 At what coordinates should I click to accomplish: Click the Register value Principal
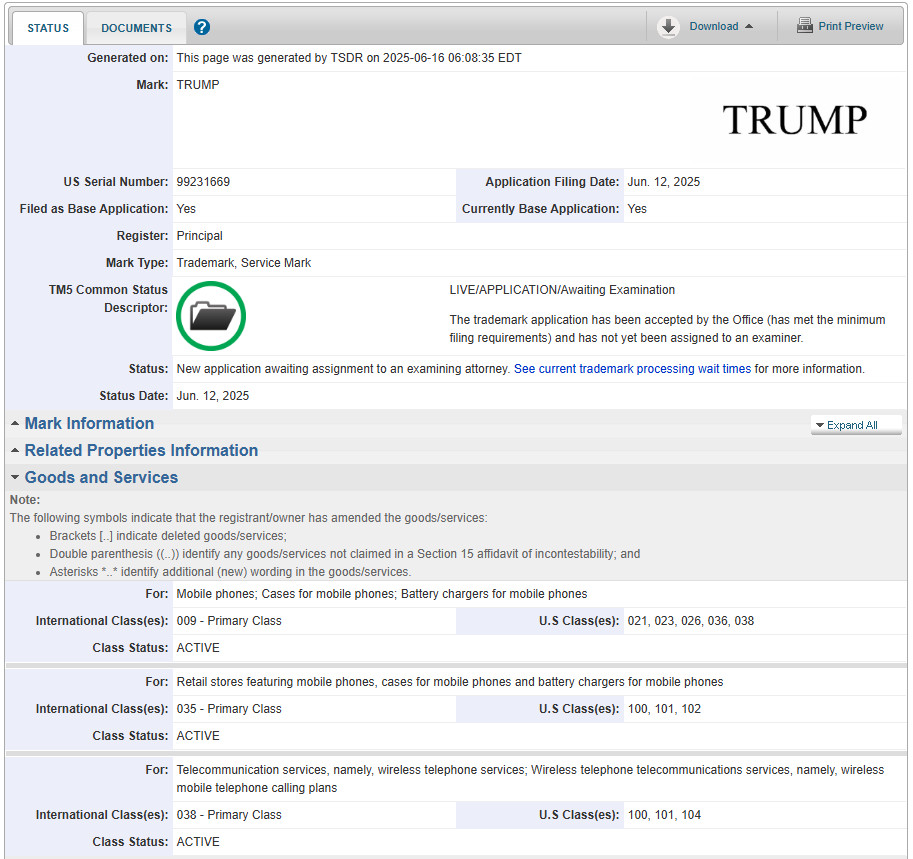200,236
